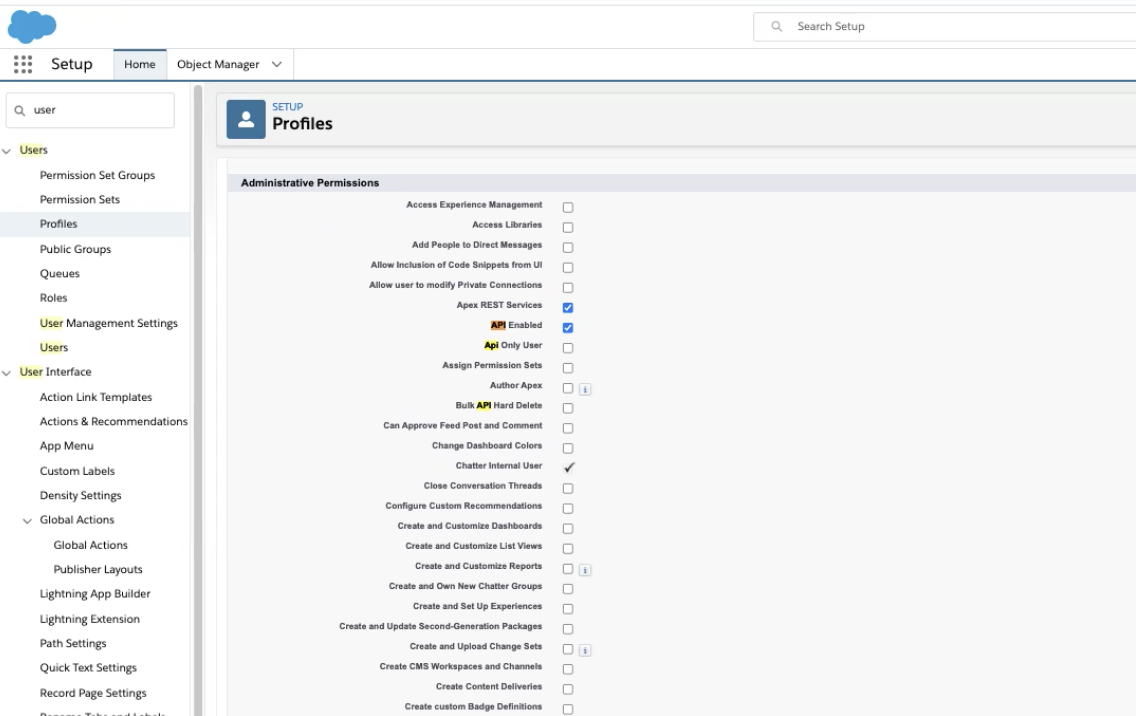
Task: Enable the Api Only User checkbox
Action: [568, 348]
